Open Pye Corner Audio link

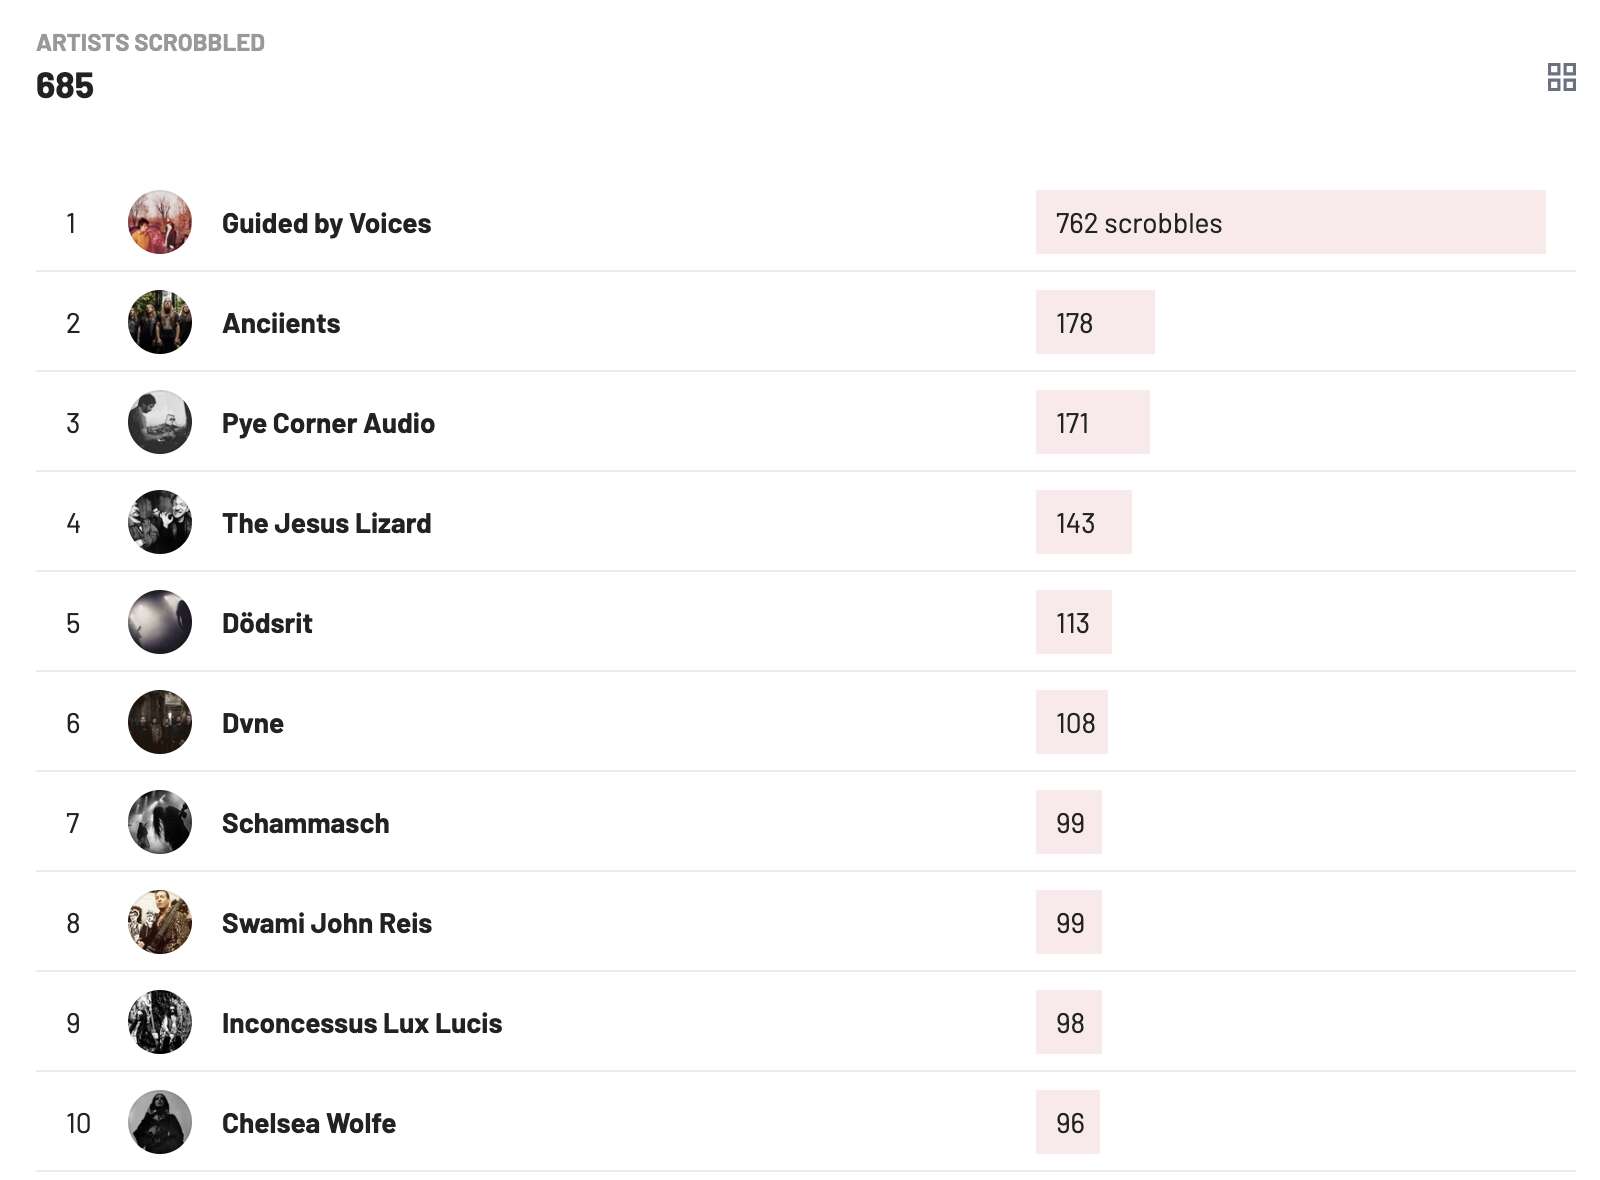point(328,423)
